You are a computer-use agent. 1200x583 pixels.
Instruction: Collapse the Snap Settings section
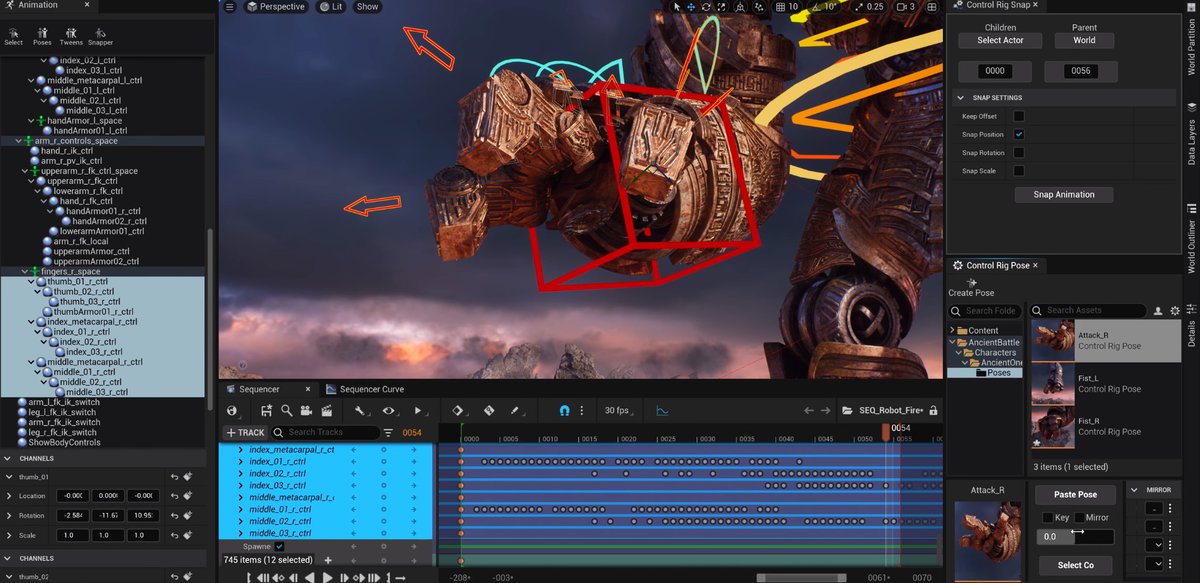click(961, 98)
